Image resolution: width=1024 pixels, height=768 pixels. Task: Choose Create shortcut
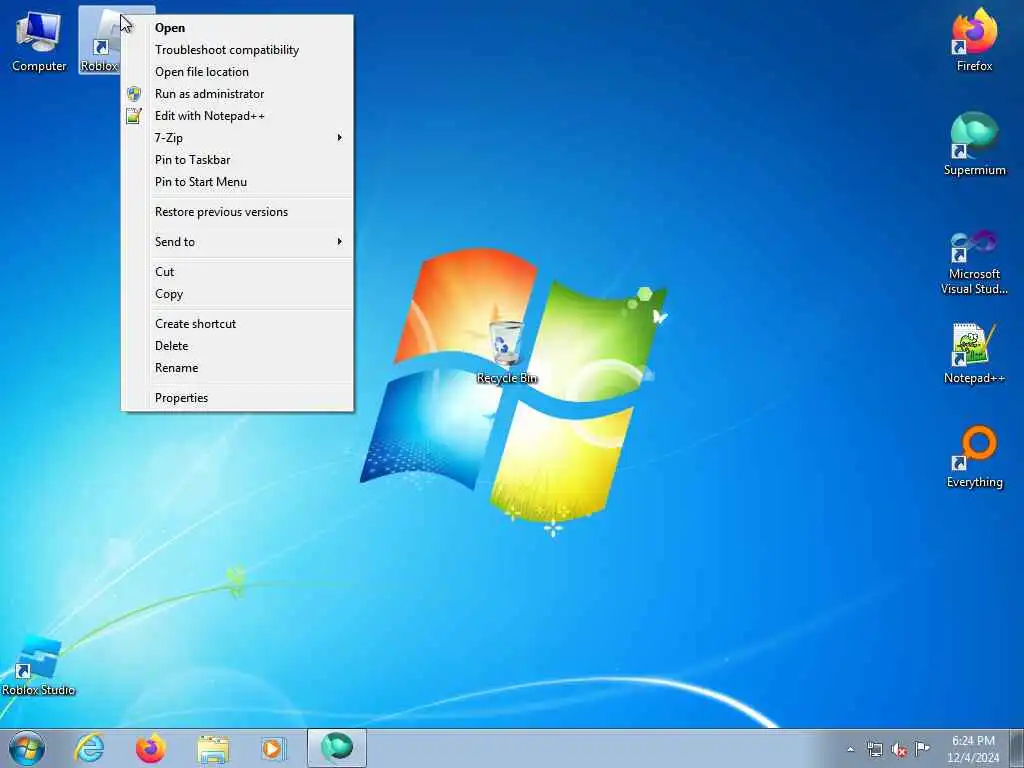[x=238, y=324]
